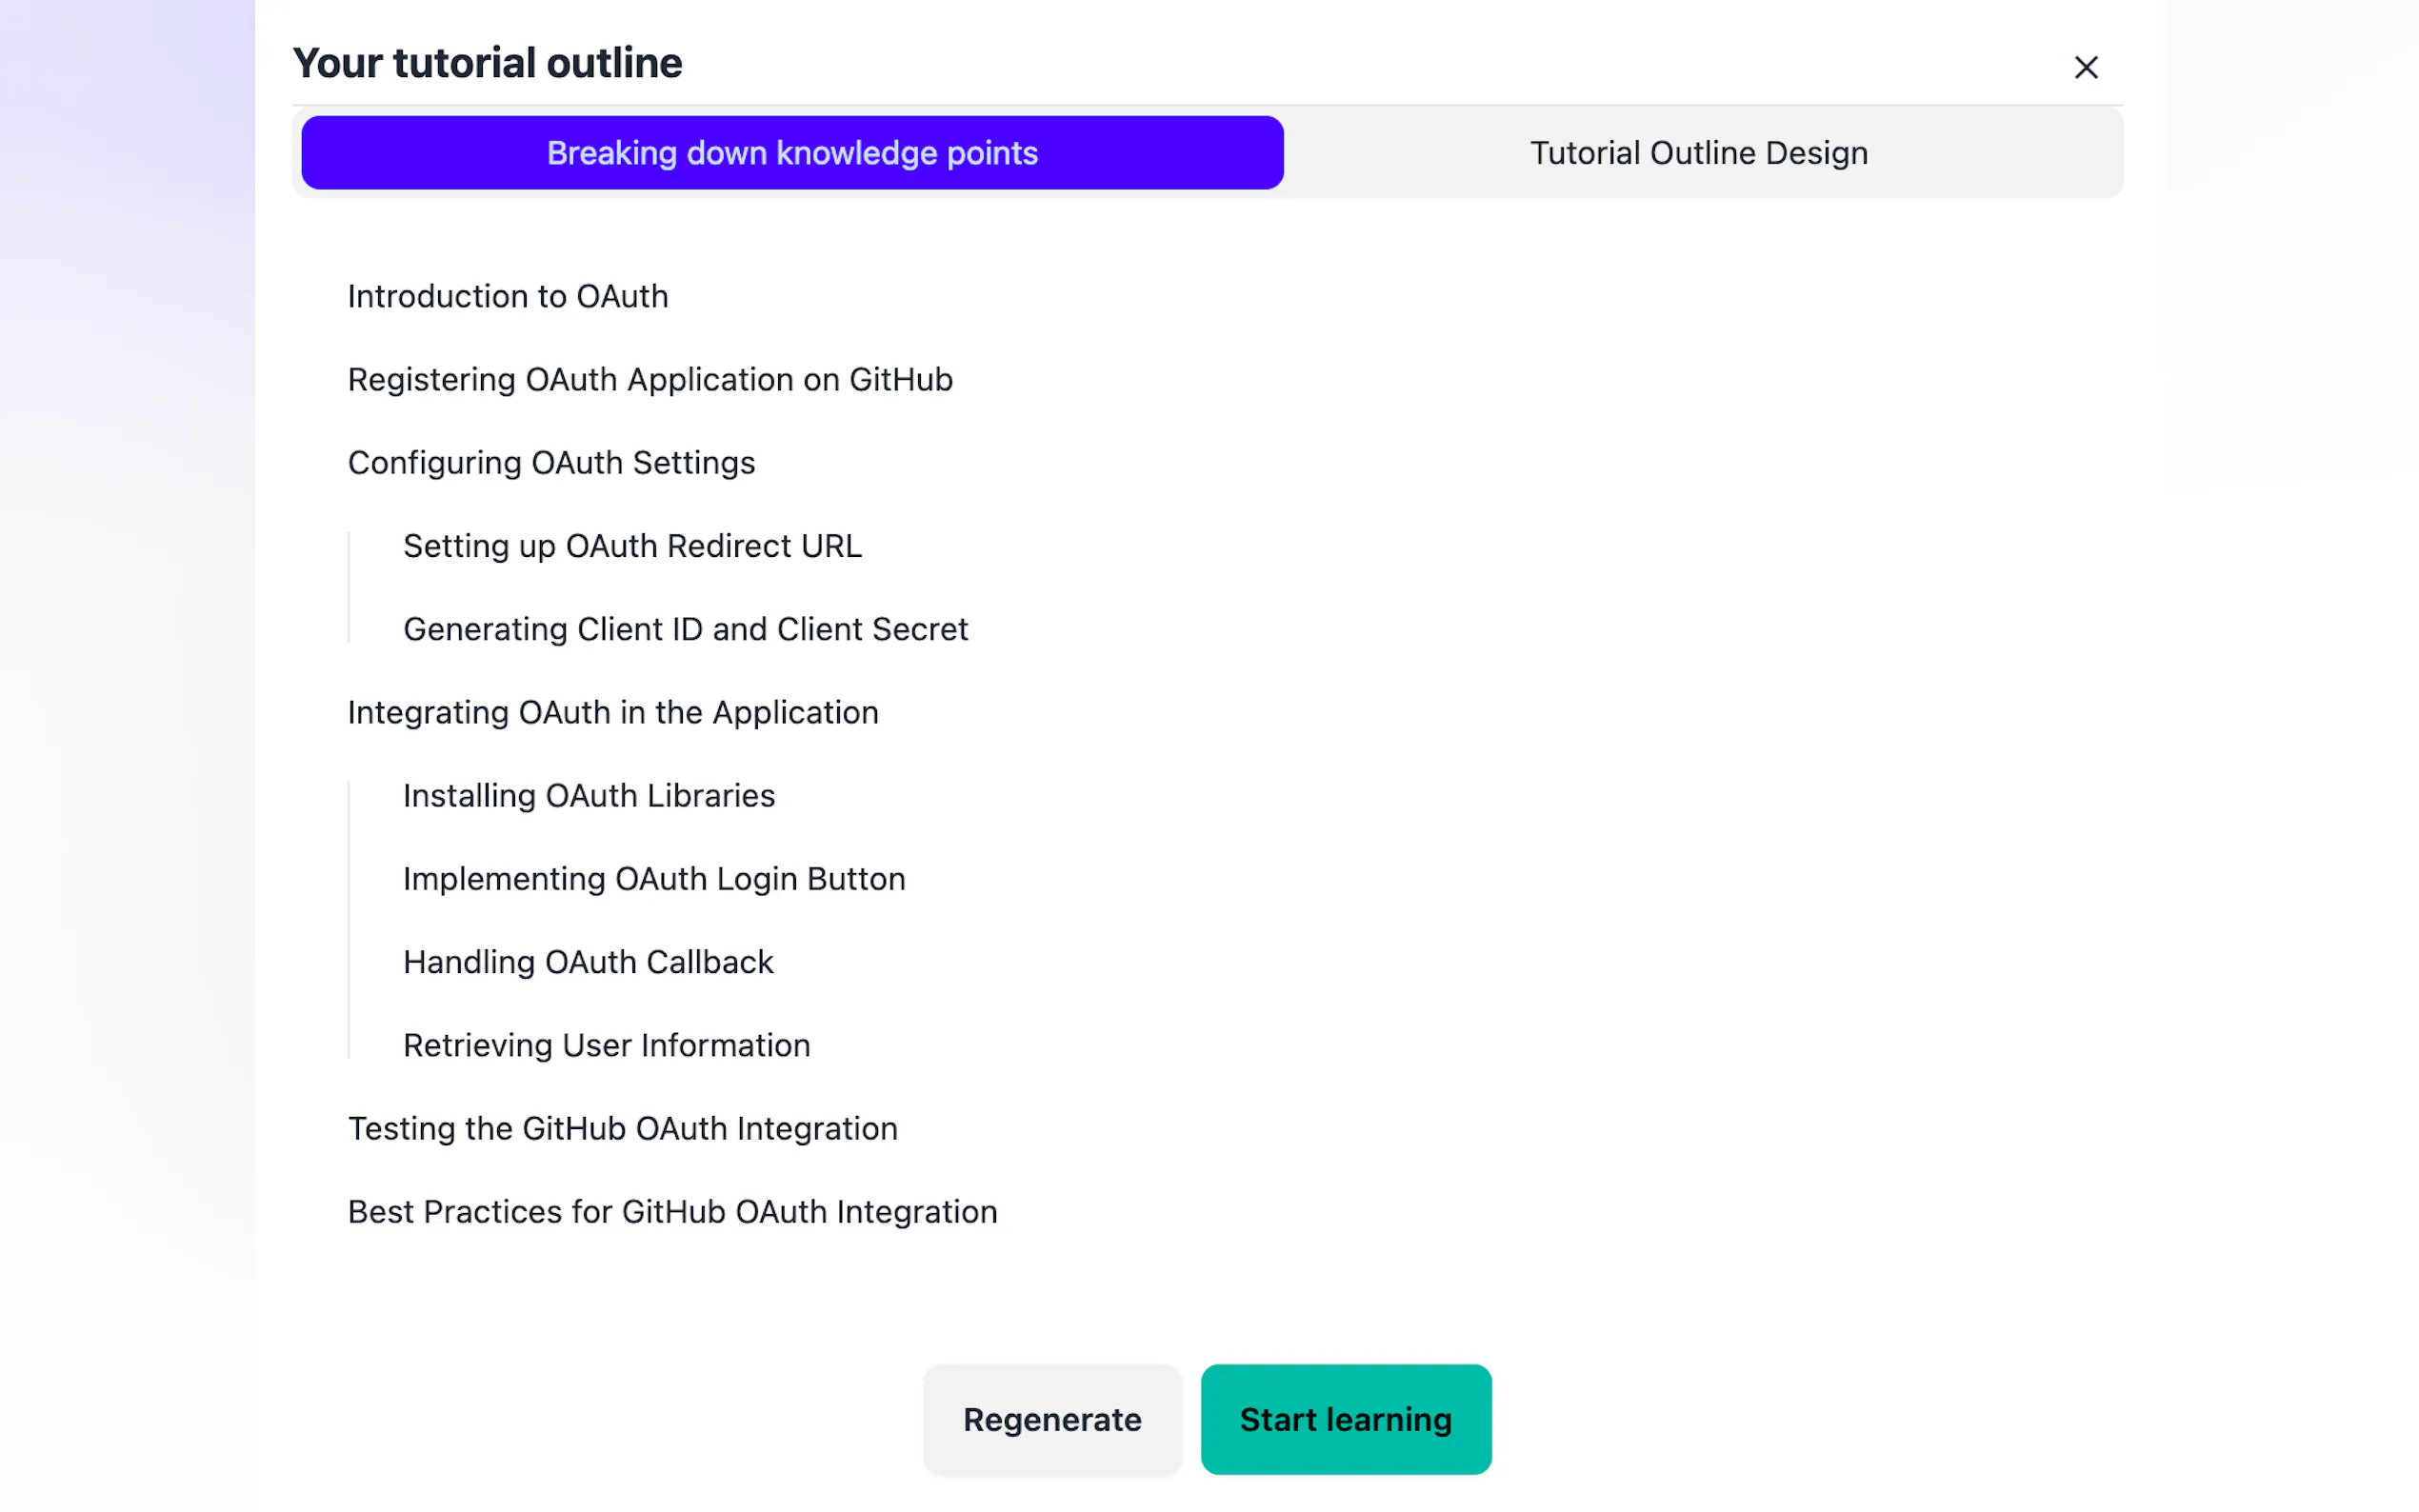This screenshot has height=1512, width=2419.
Task: Choose Handling OAuth Callback subtopic
Action: (x=588, y=962)
